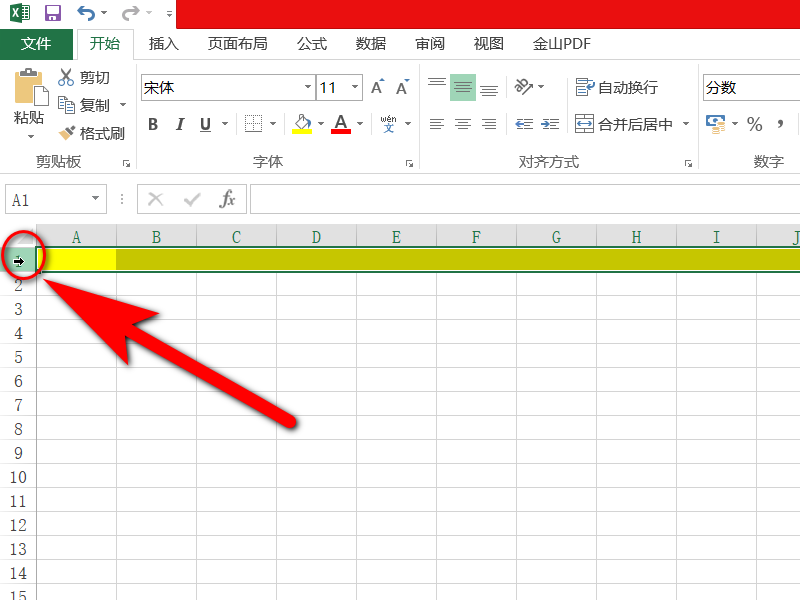Toggle Wrap Text (自动换行)

coord(616,87)
